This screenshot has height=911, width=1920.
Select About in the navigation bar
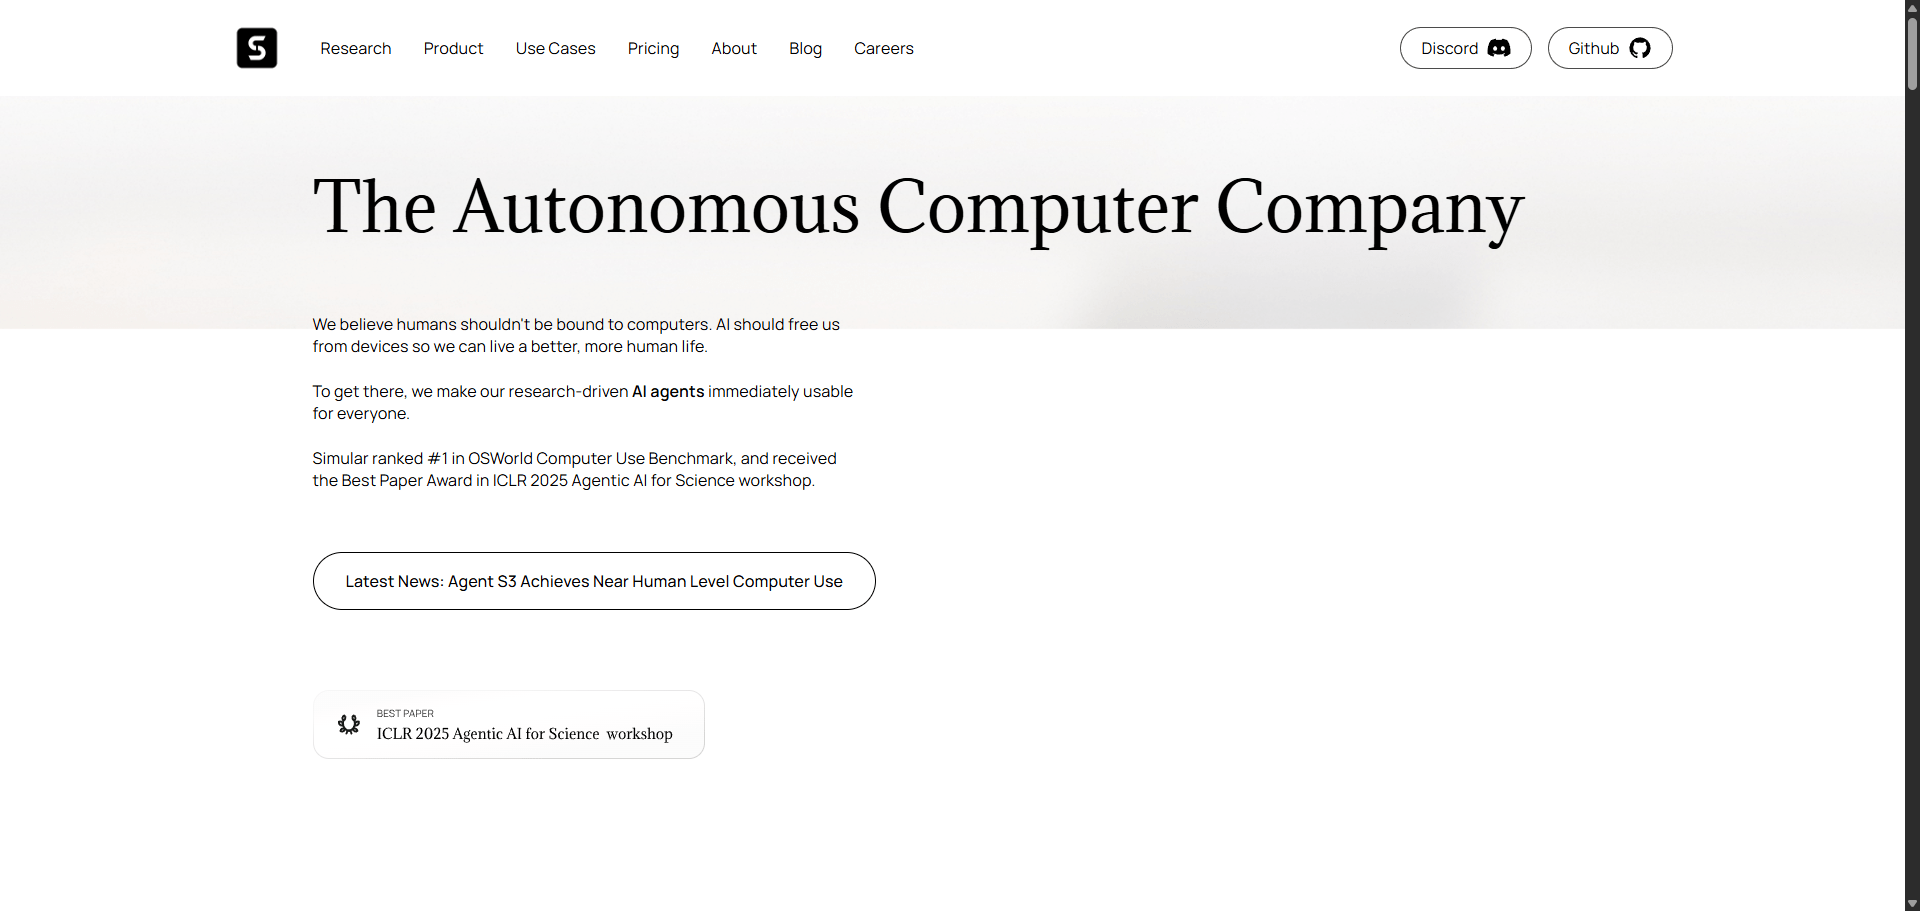coord(733,48)
